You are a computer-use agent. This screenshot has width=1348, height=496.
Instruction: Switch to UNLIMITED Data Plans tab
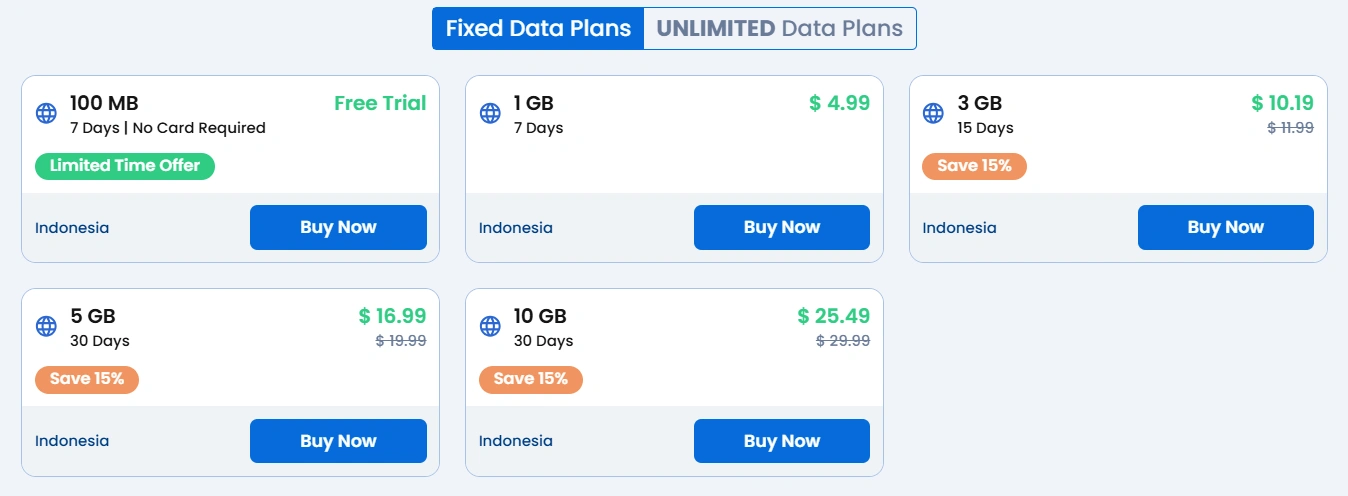[779, 28]
